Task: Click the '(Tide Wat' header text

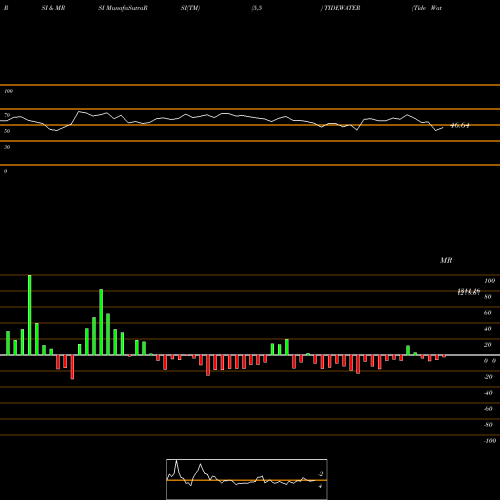Action: click(427, 8)
